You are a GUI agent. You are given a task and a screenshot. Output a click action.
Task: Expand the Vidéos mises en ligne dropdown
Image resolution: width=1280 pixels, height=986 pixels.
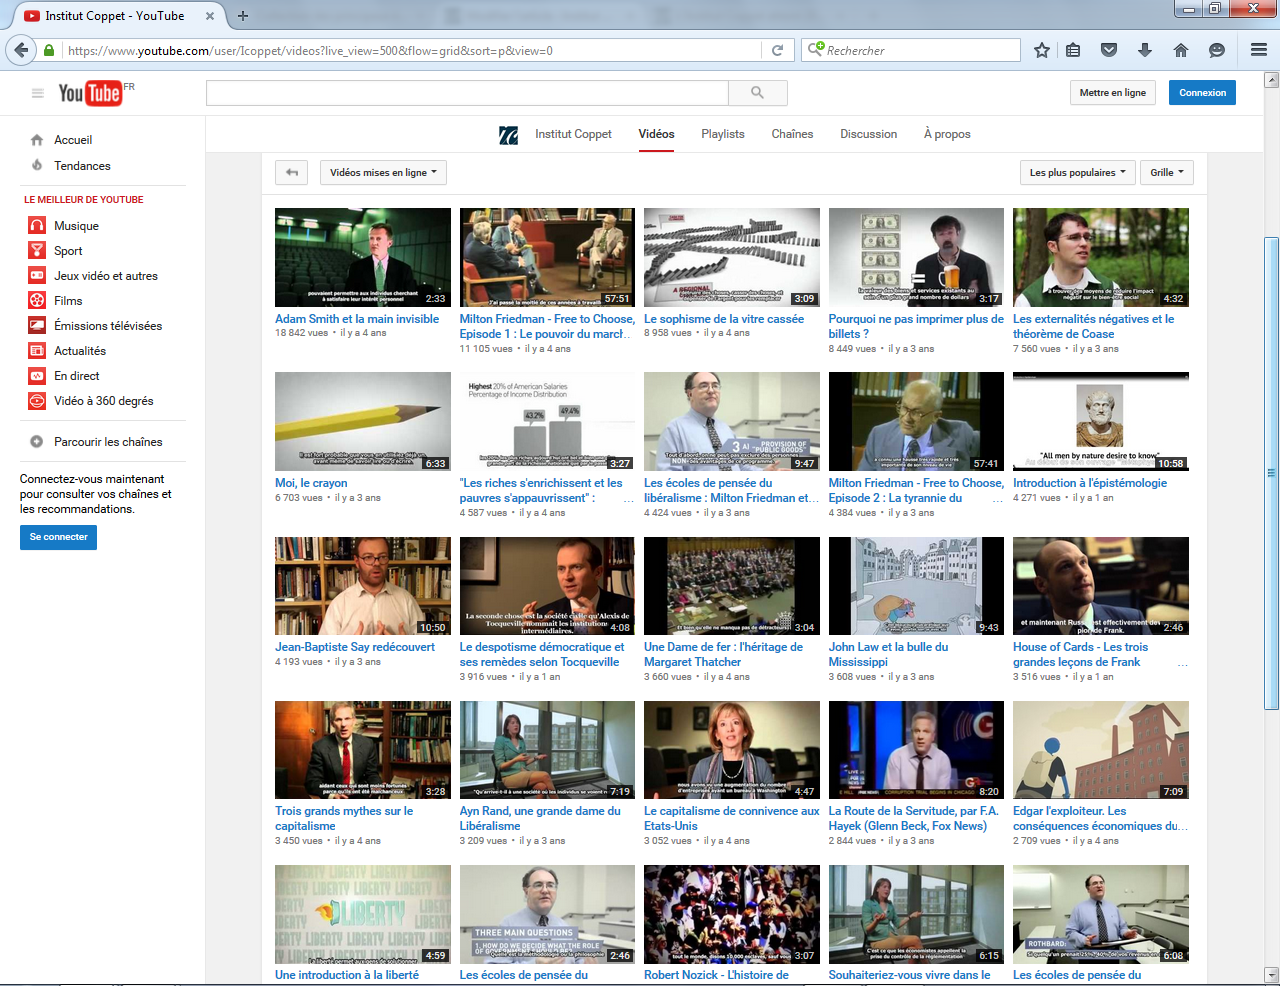383,173
